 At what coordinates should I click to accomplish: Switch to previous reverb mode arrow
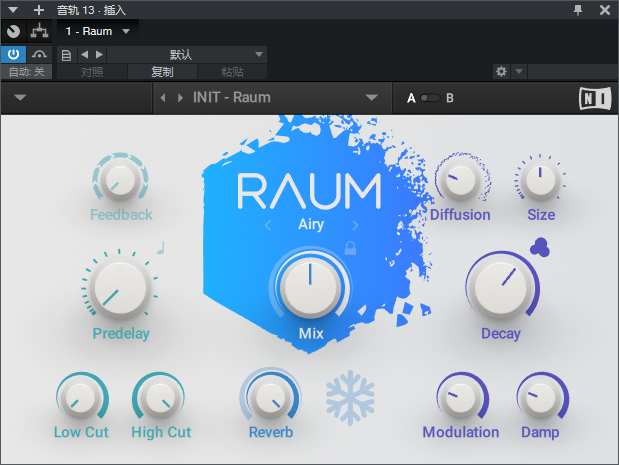click(x=268, y=225)
